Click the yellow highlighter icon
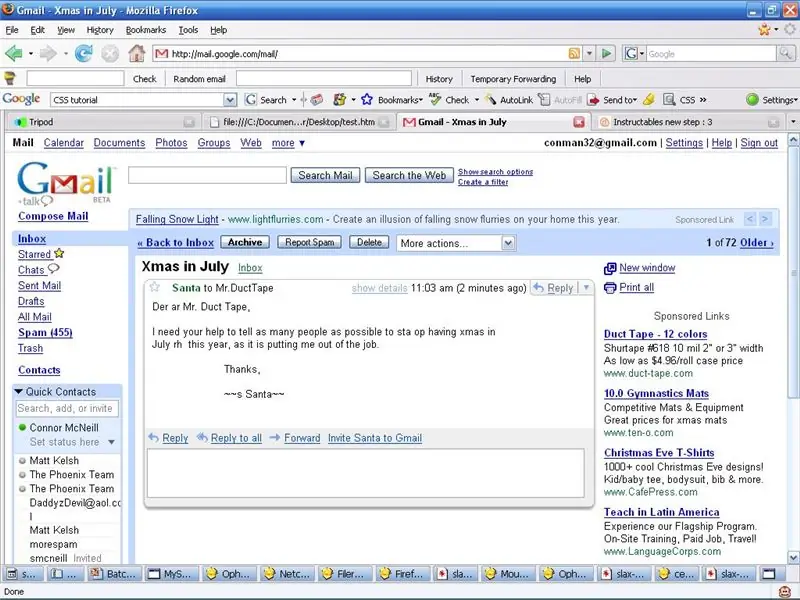The image size is (800, 600). 648,99
